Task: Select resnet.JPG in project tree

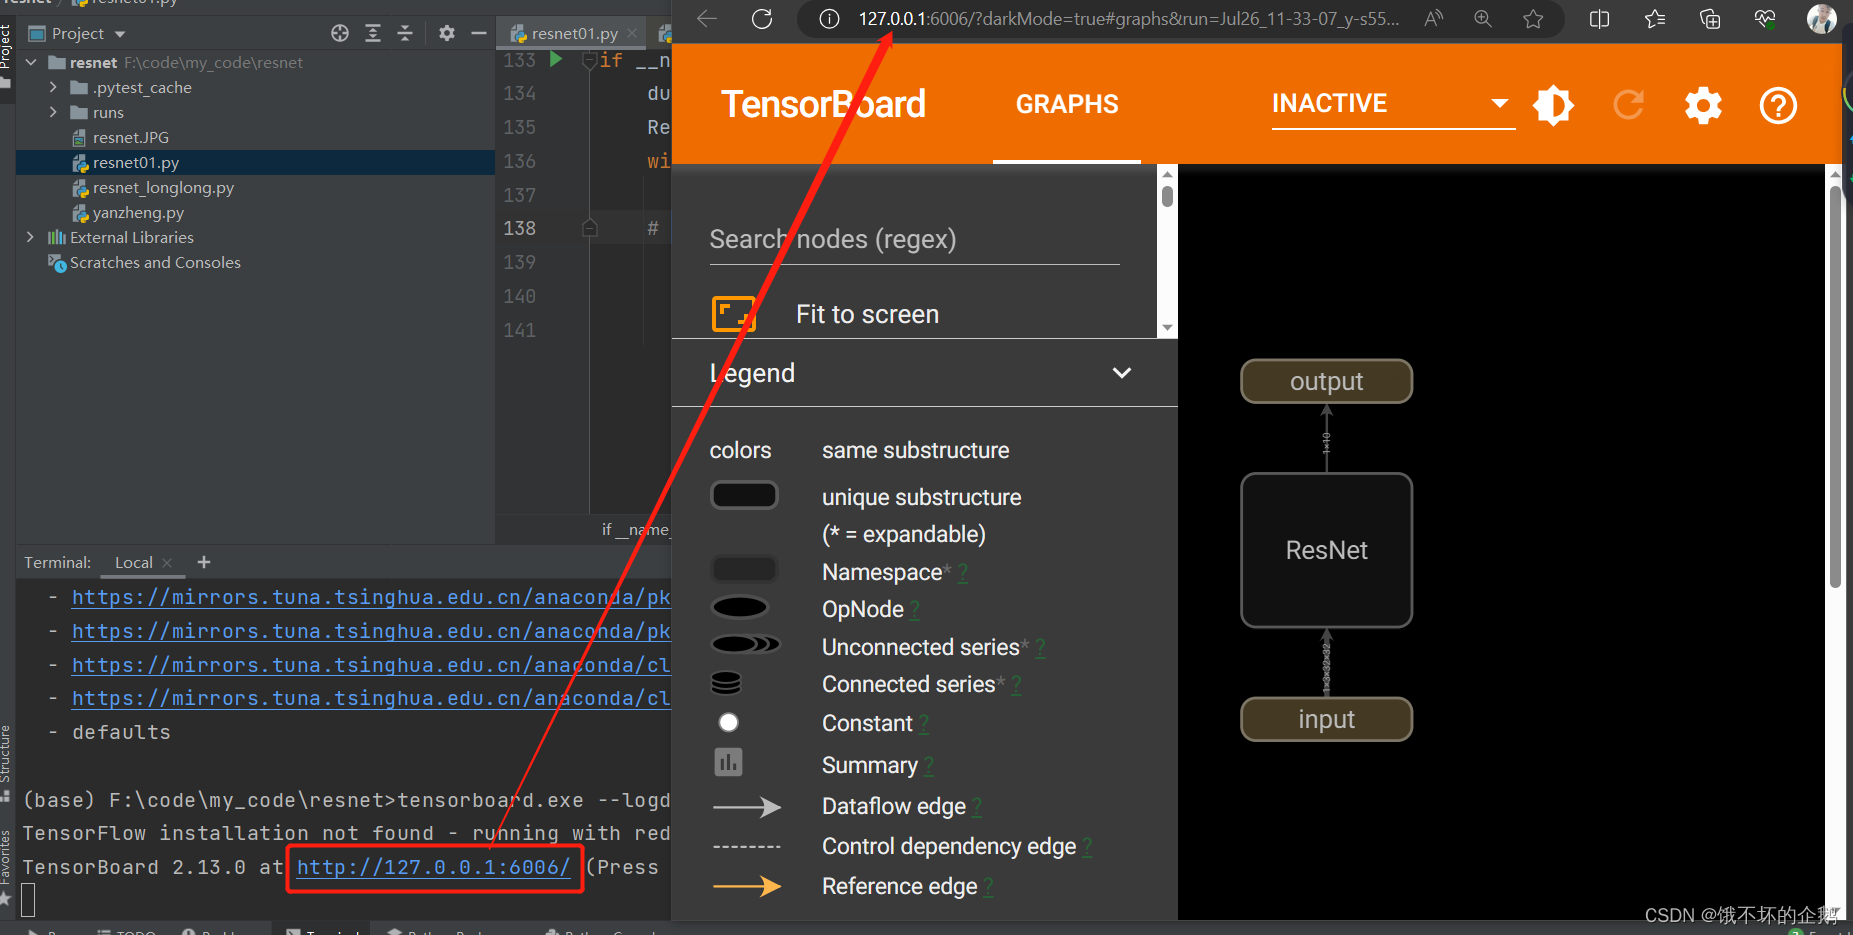Action: [131, 137]
